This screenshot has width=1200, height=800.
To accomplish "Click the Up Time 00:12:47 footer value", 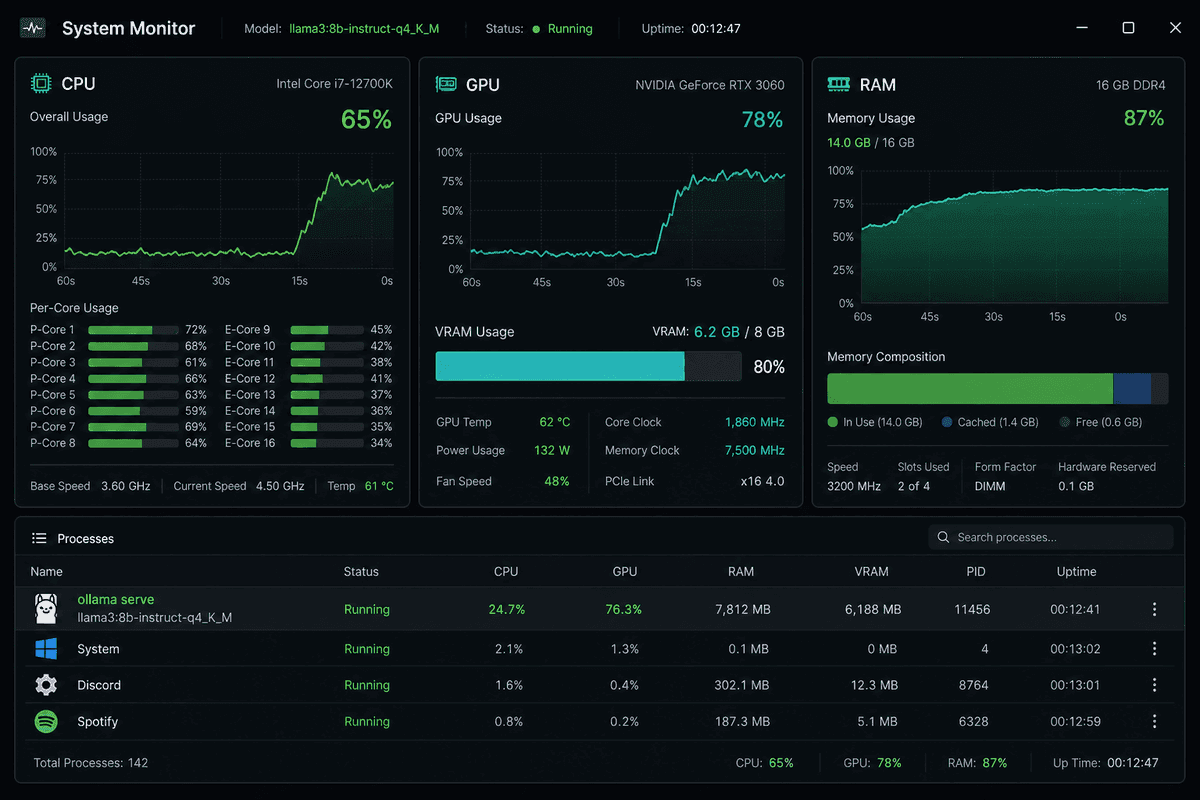I will [x=1133, y=763].
